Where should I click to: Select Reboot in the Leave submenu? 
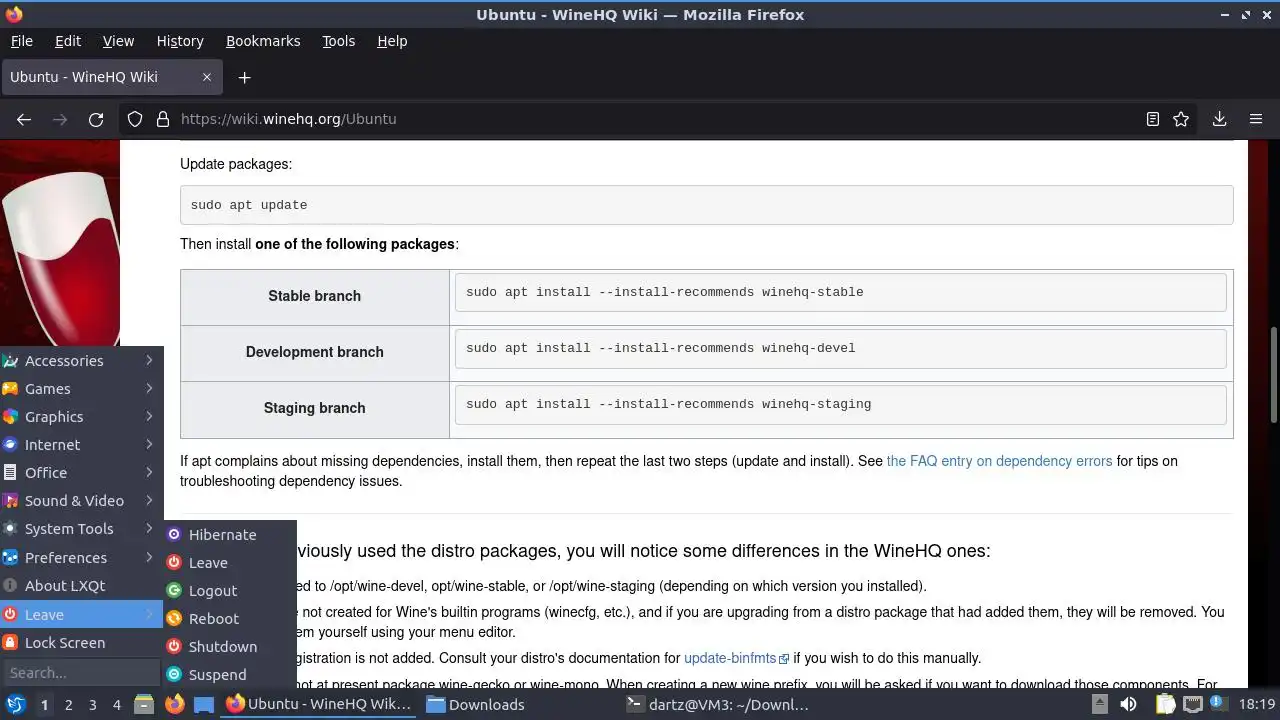230,619
